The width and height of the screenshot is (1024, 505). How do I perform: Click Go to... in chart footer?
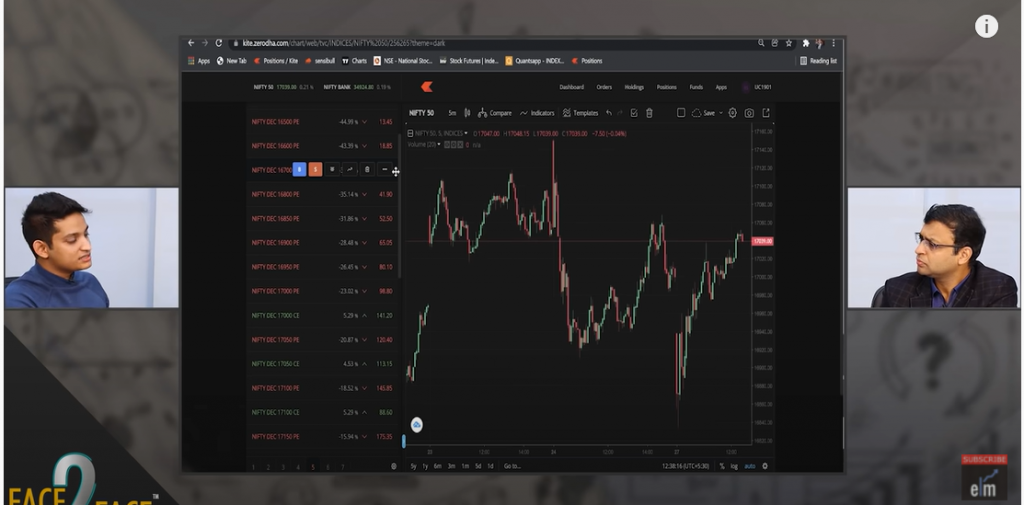(513, 466)
